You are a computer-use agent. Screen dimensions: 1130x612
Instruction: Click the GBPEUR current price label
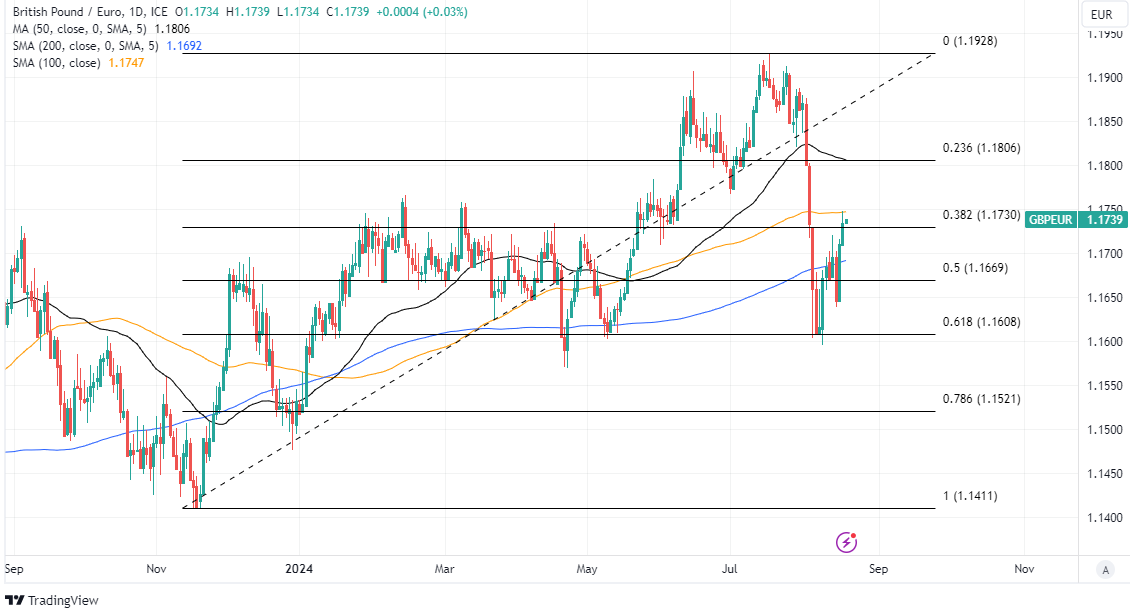[1051, 219]
